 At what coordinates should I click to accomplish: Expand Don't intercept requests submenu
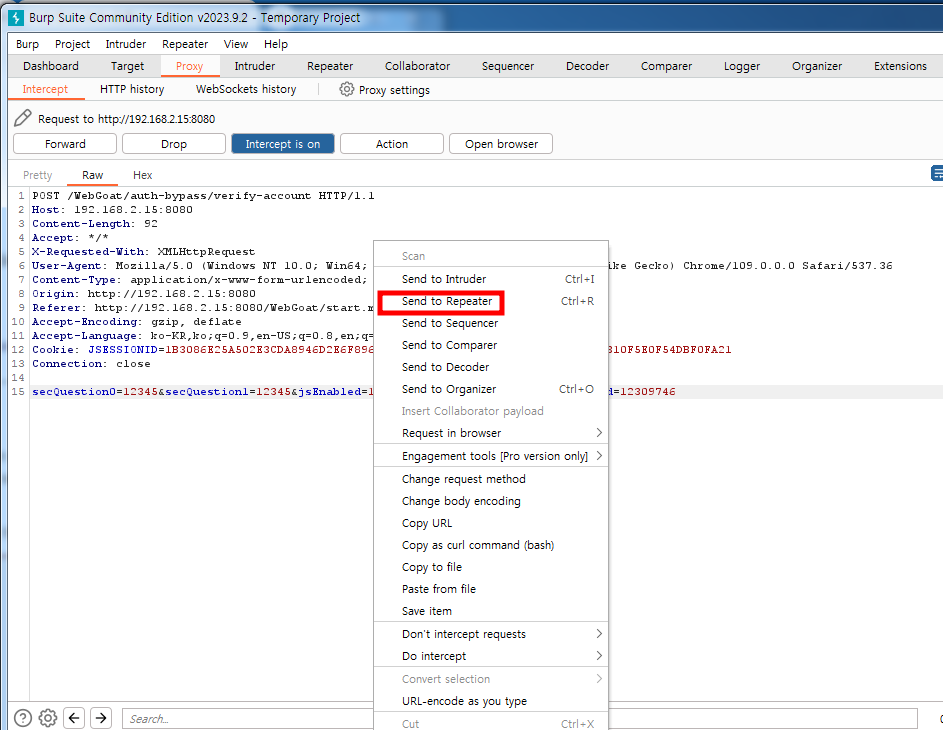[x=491, y=634]
